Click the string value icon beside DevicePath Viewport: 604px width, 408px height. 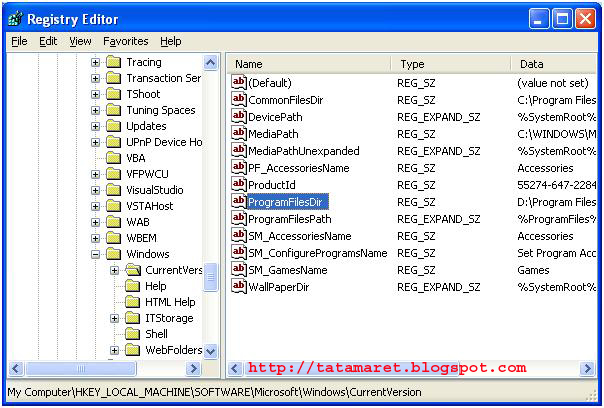click(x=239, y=116)
